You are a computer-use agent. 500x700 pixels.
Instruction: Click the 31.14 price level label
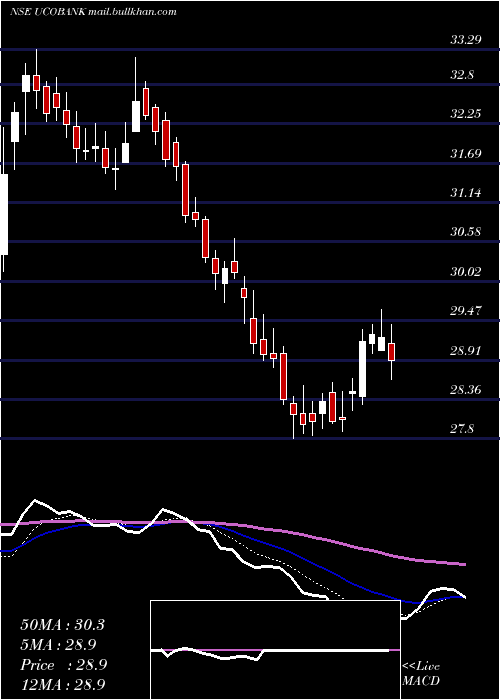coord(466,193)
